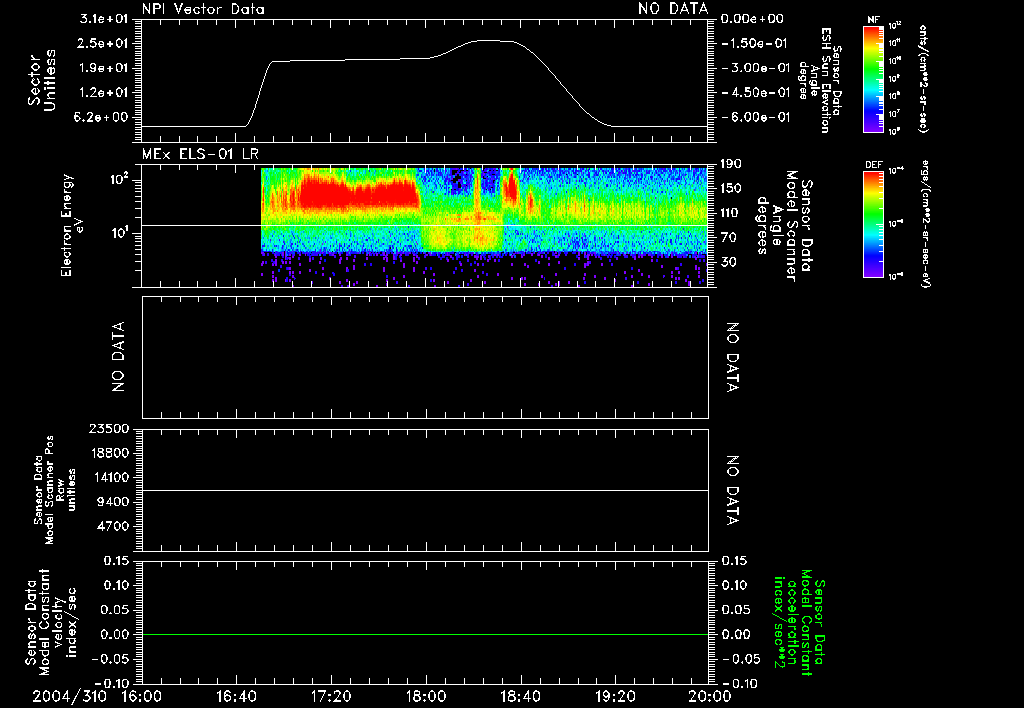This screenshot has width=1024, height=708.
Task: Click the 70 scanner angle value
Action: (x=729, y=237)
